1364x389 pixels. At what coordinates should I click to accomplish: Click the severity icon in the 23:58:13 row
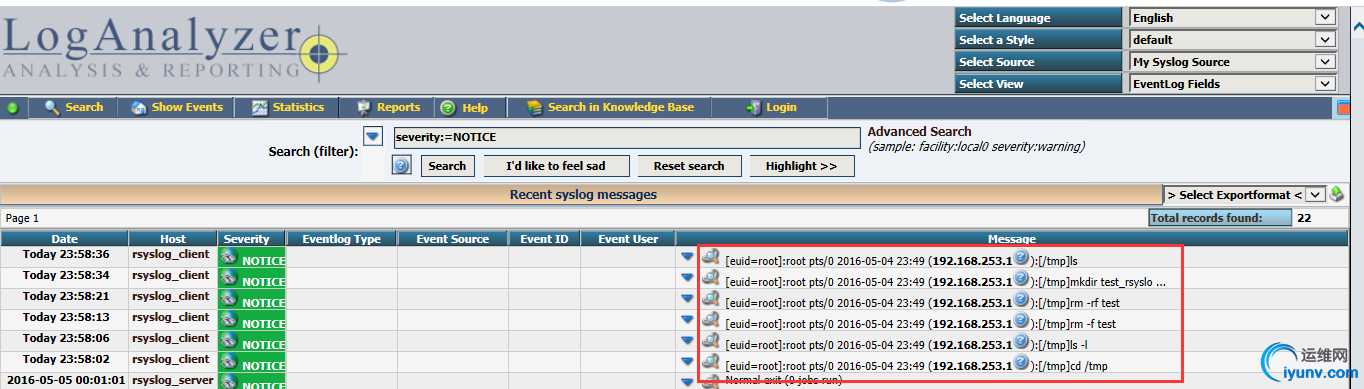pyautogui.click(x=229, y=319)
